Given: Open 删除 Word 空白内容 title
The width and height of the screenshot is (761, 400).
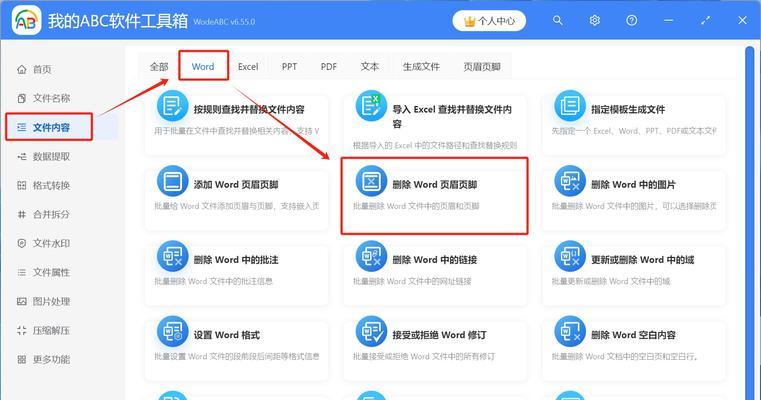Looking at the screenshot, I should (x=633, y=335).
